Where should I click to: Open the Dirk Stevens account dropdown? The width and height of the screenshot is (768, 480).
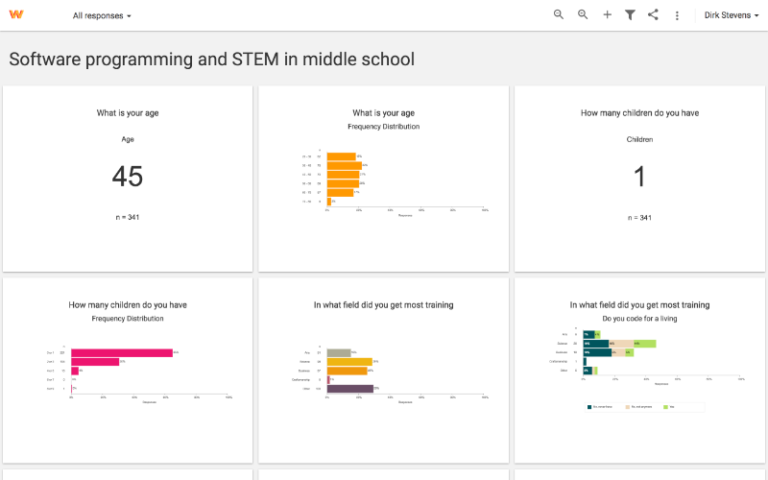[731, 16]
